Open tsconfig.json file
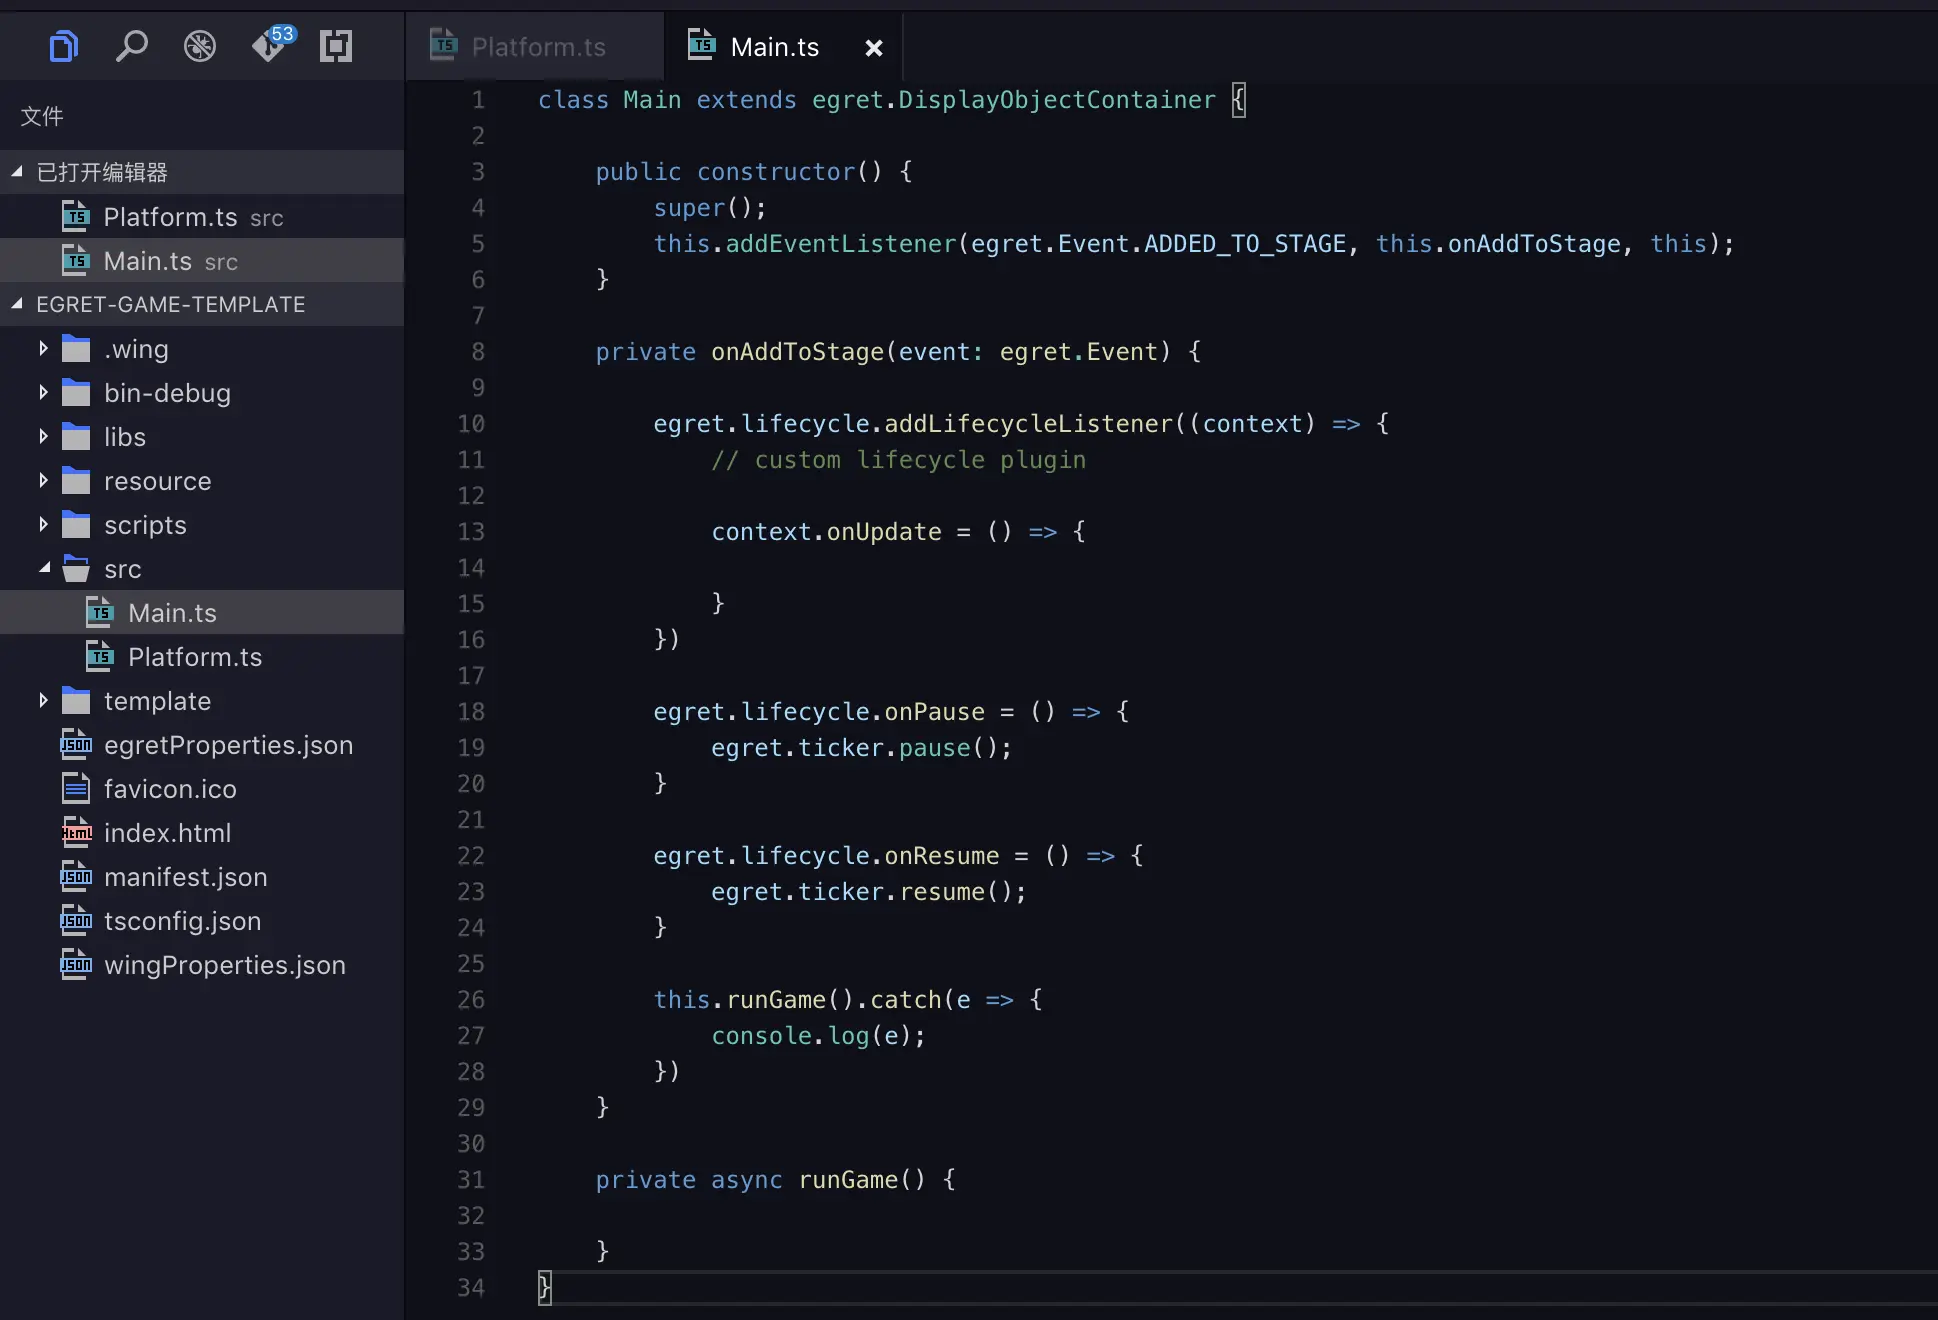This screenshot has height=1320, width=1938. click(182, 921)
